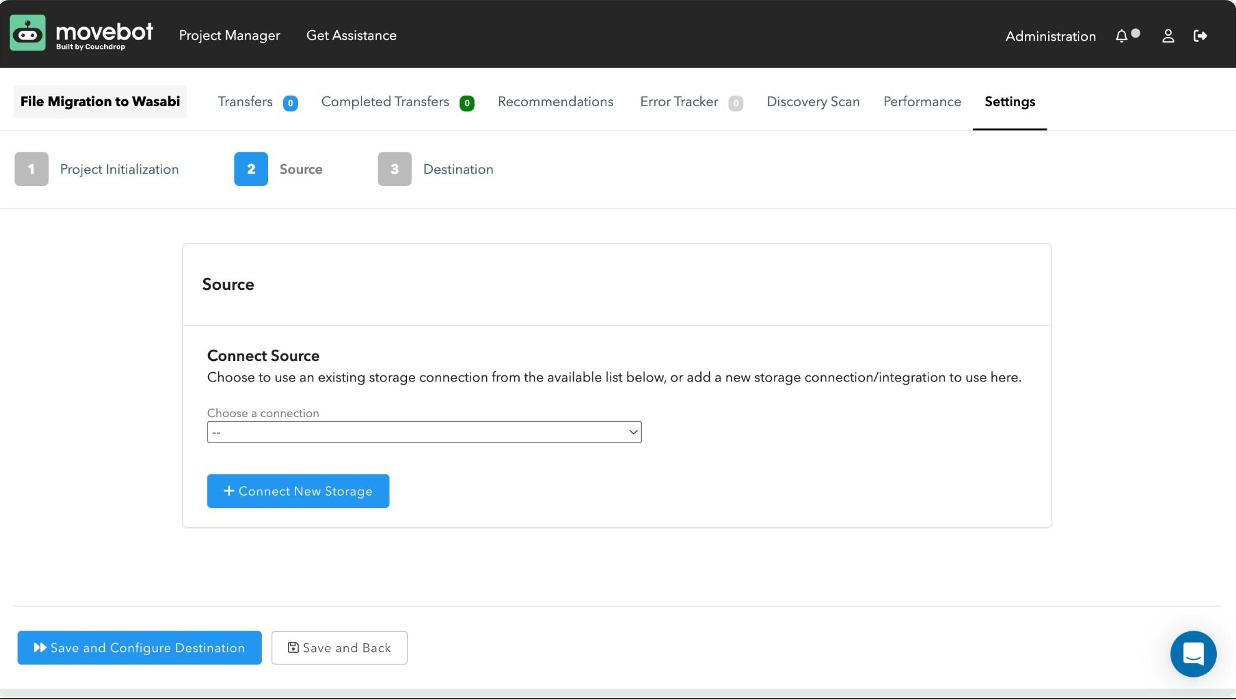The image size is (1236, 699).
Task: Click the step 2 number badge
Action: [251, 169]
